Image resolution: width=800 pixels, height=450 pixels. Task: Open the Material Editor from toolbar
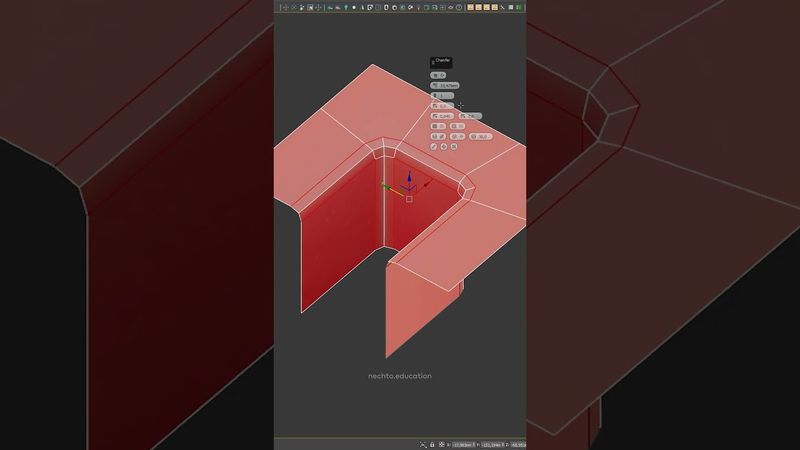[470, 7]
